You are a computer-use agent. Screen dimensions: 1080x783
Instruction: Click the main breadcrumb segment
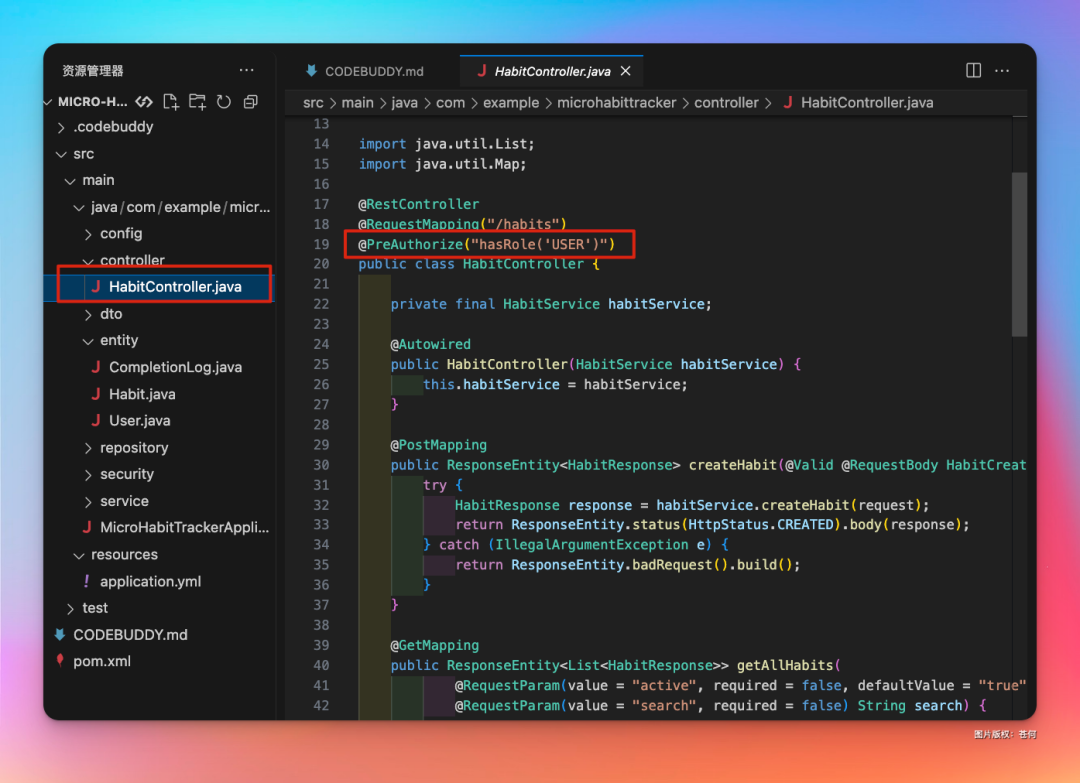[x=357, y=103]
